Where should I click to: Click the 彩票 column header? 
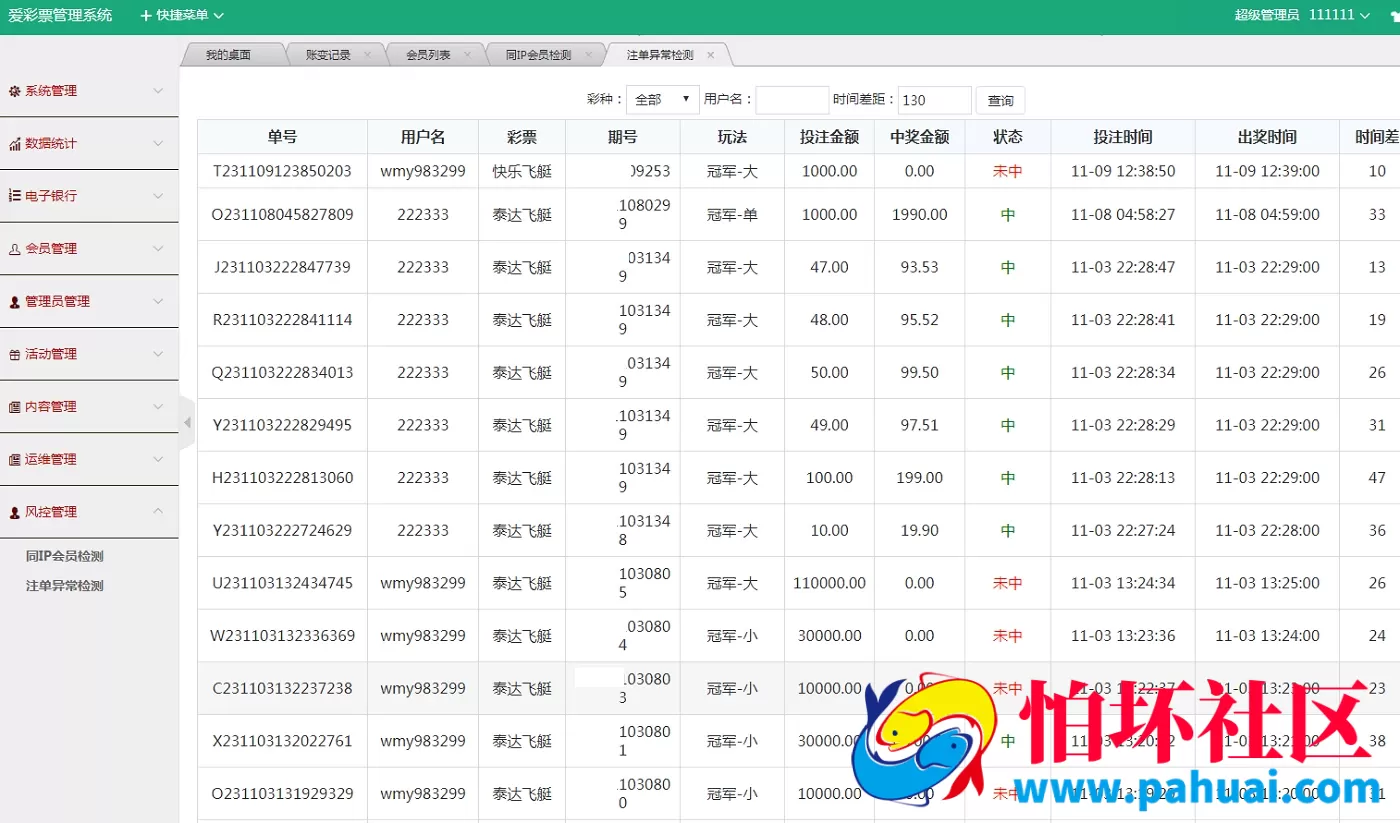point(522,137)
